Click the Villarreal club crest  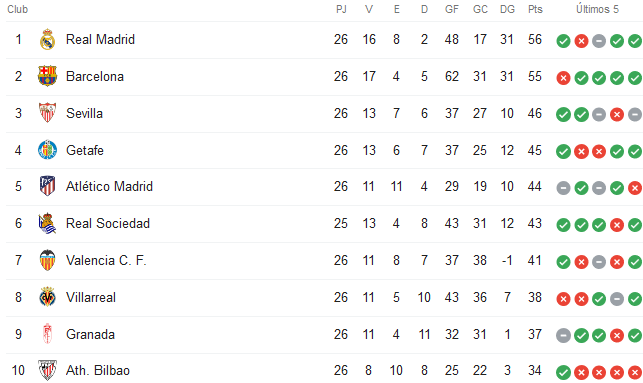47,297
